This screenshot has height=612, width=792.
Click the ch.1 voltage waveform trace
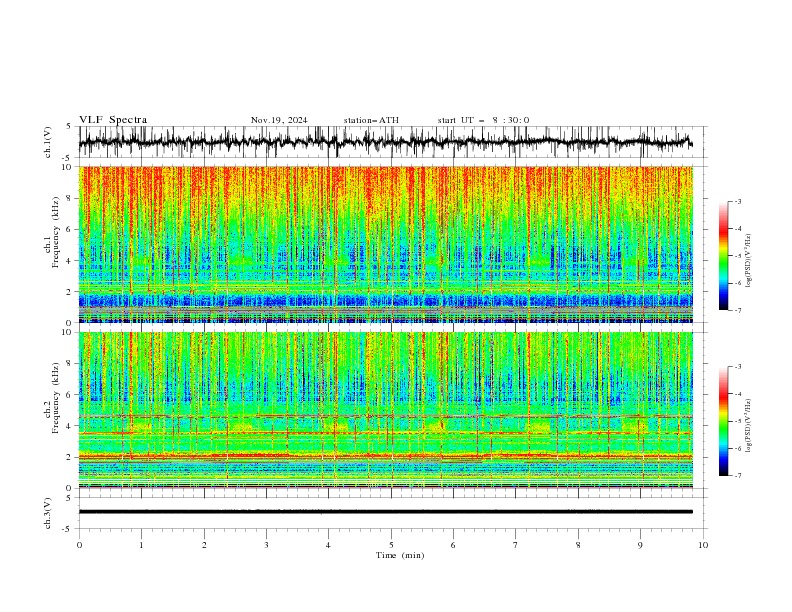click(x=385, y=141)
